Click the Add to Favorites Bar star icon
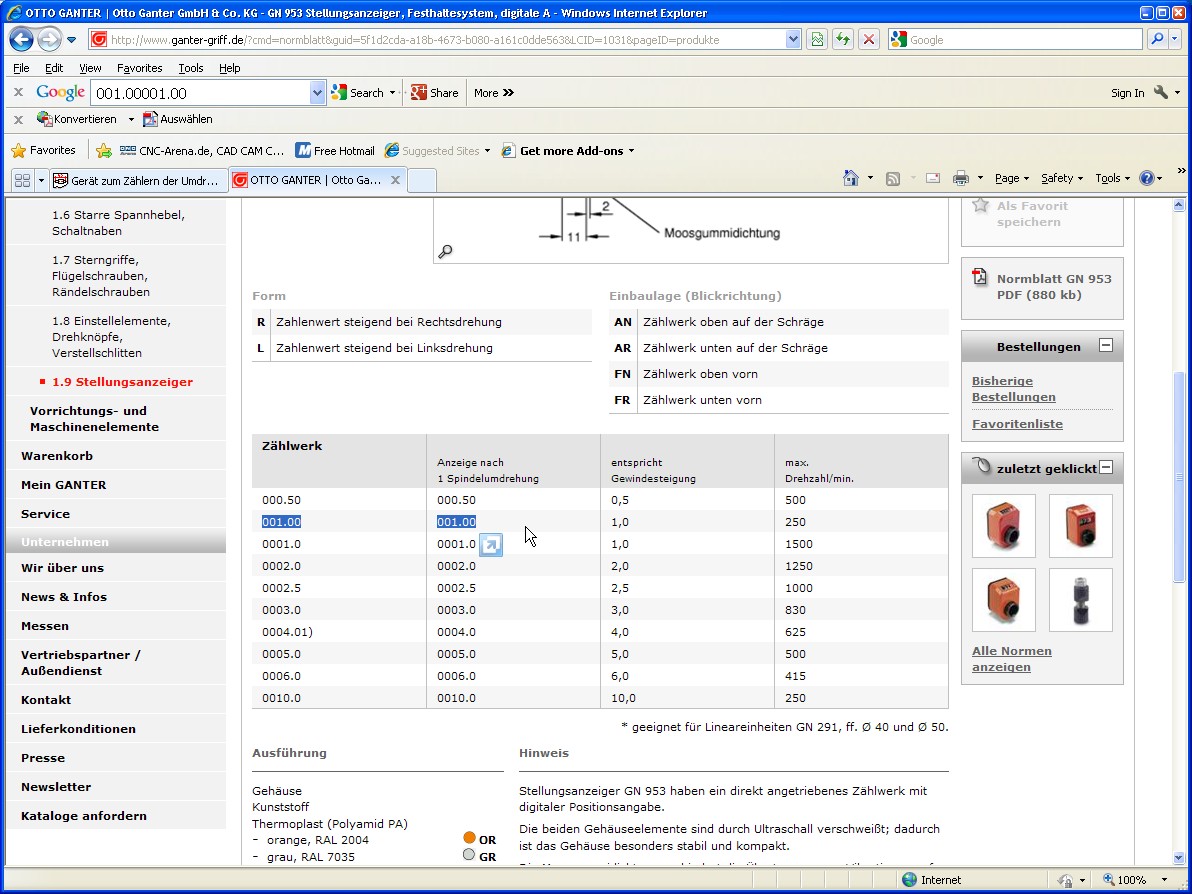Screen dimensions: 1192x894 point(104,151)
